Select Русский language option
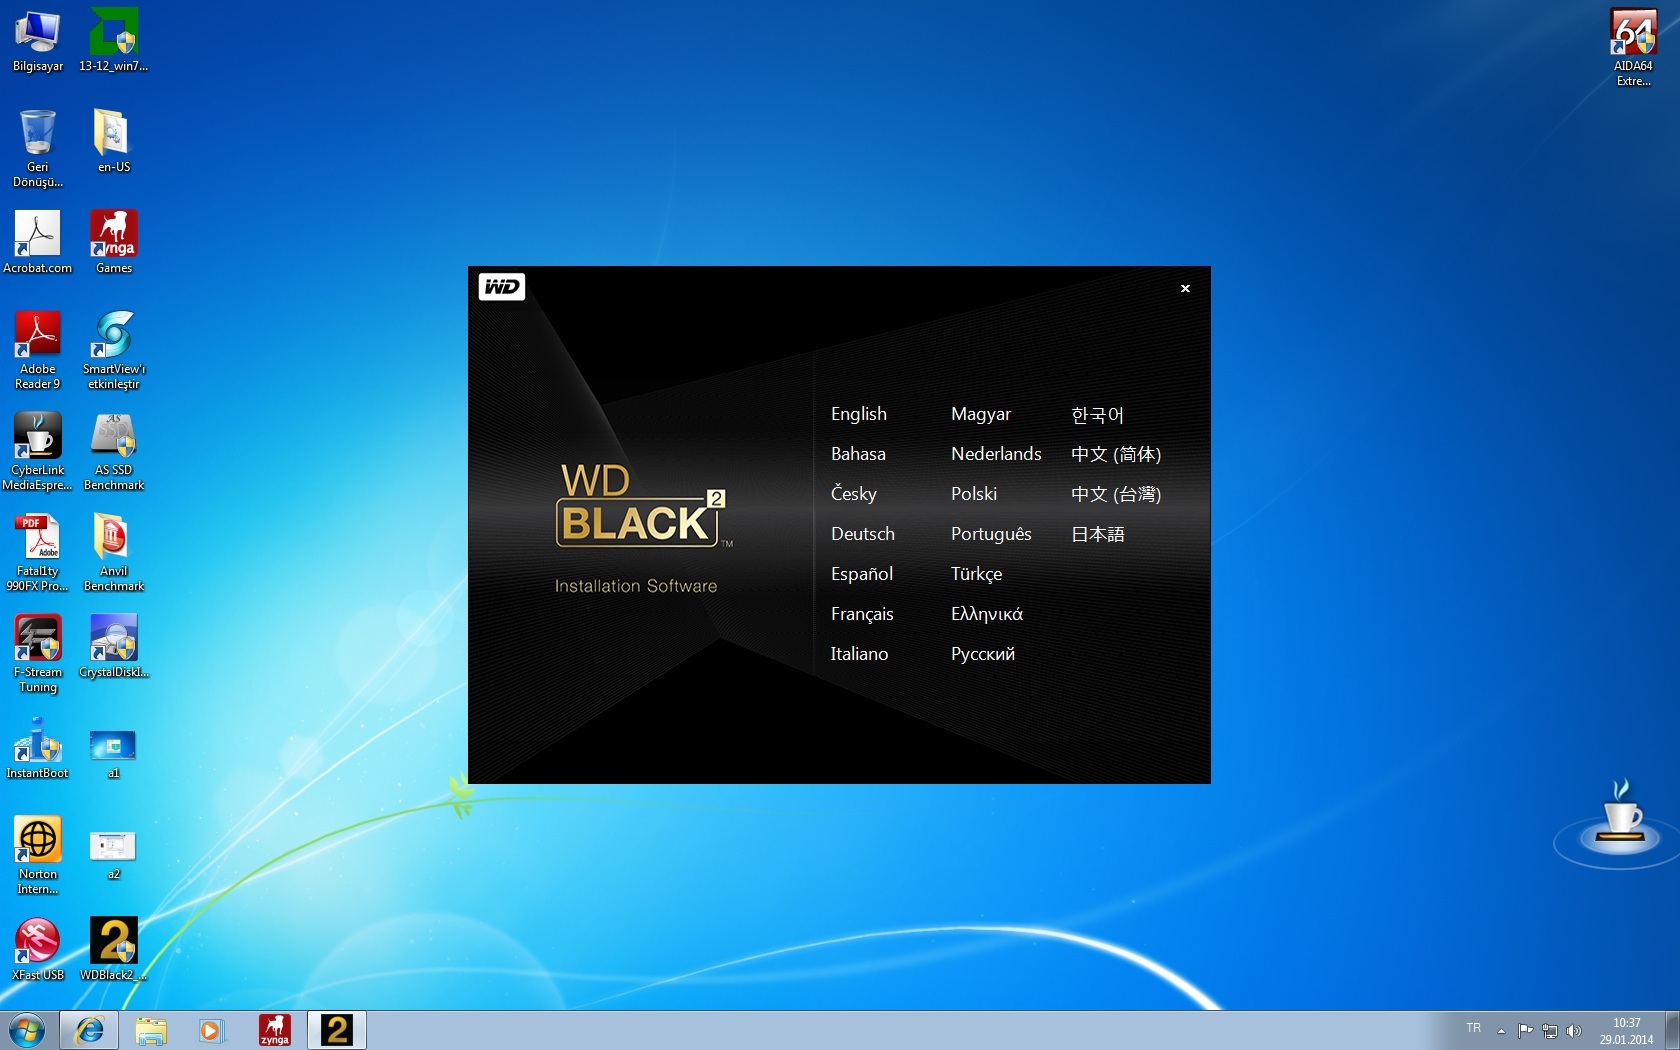The height and width of the screenshot is (1050, 1680). tap(982, 654)
